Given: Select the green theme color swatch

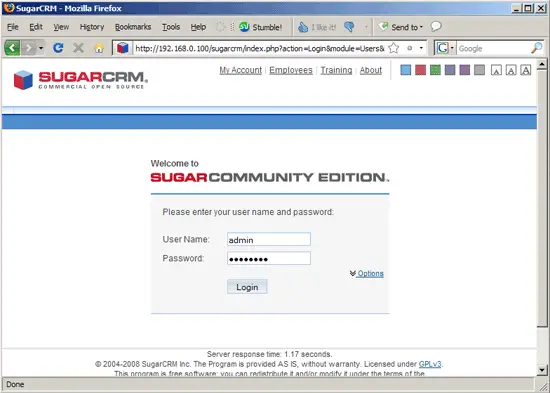Looking at the screenshot, I should pyautogui.click(x=435, y=70).
